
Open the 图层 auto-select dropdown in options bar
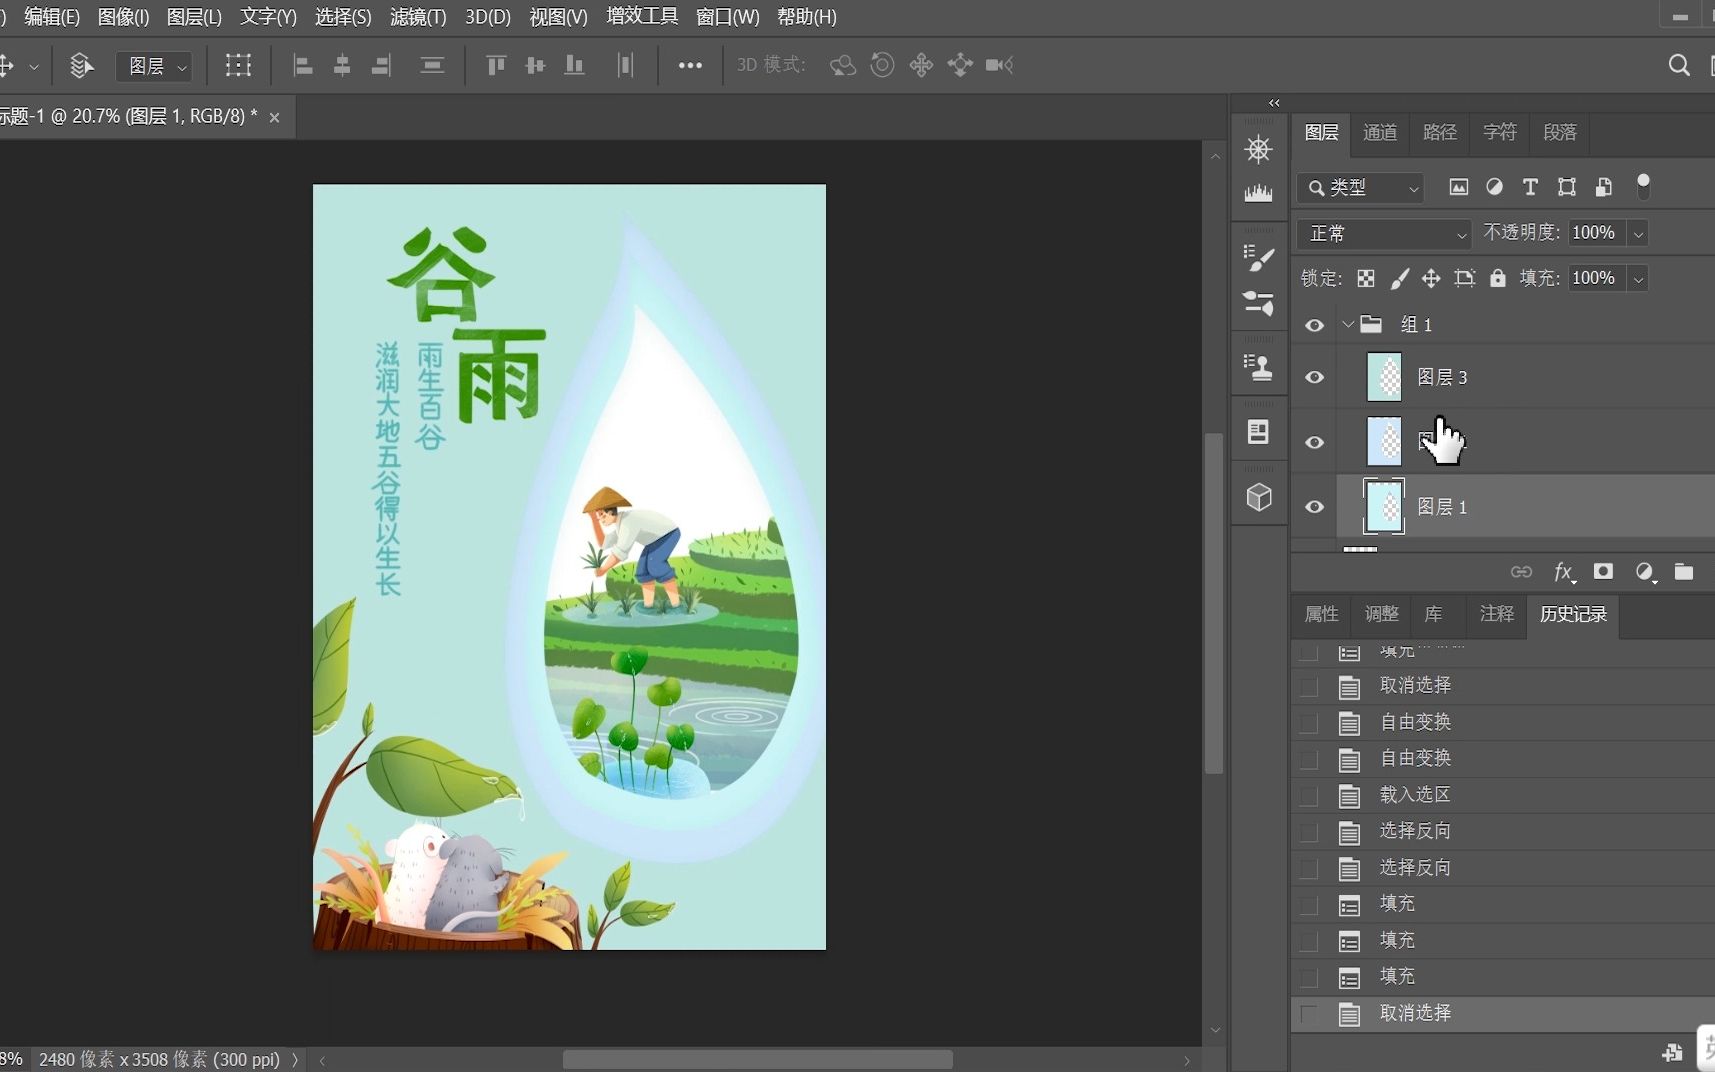click(154, 66)
